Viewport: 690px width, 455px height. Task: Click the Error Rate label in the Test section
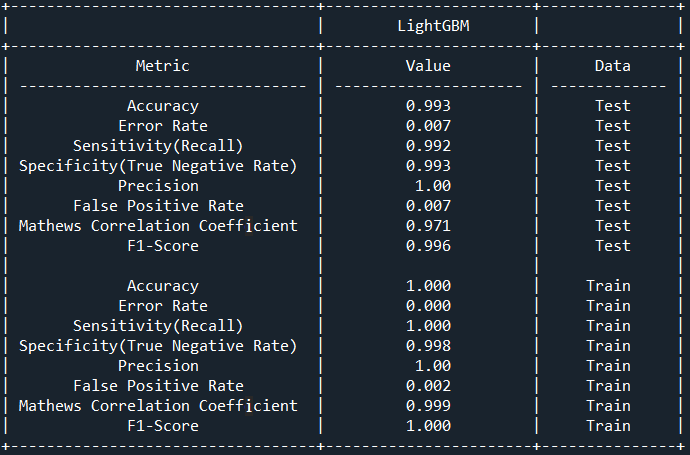pyautogui.click(x=162, y=126)
